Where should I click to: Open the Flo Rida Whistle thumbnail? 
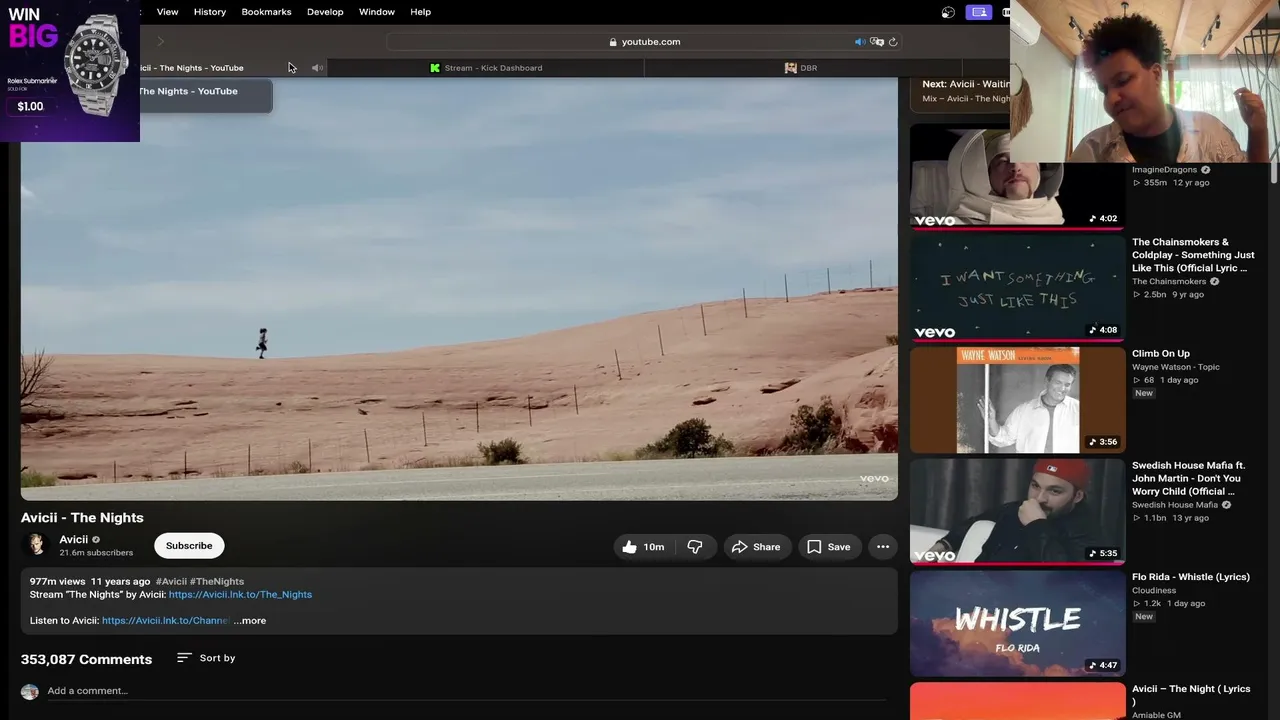[x=1017, y=624]
